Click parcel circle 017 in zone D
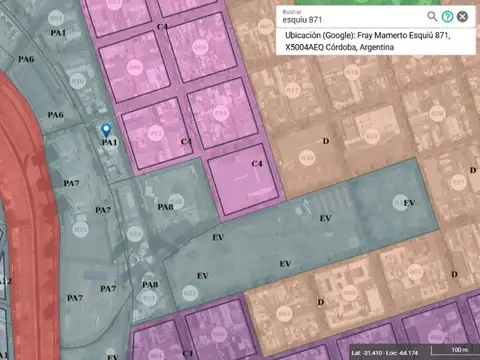The height and width of the screenshot is (360, 480). point(292,90)
